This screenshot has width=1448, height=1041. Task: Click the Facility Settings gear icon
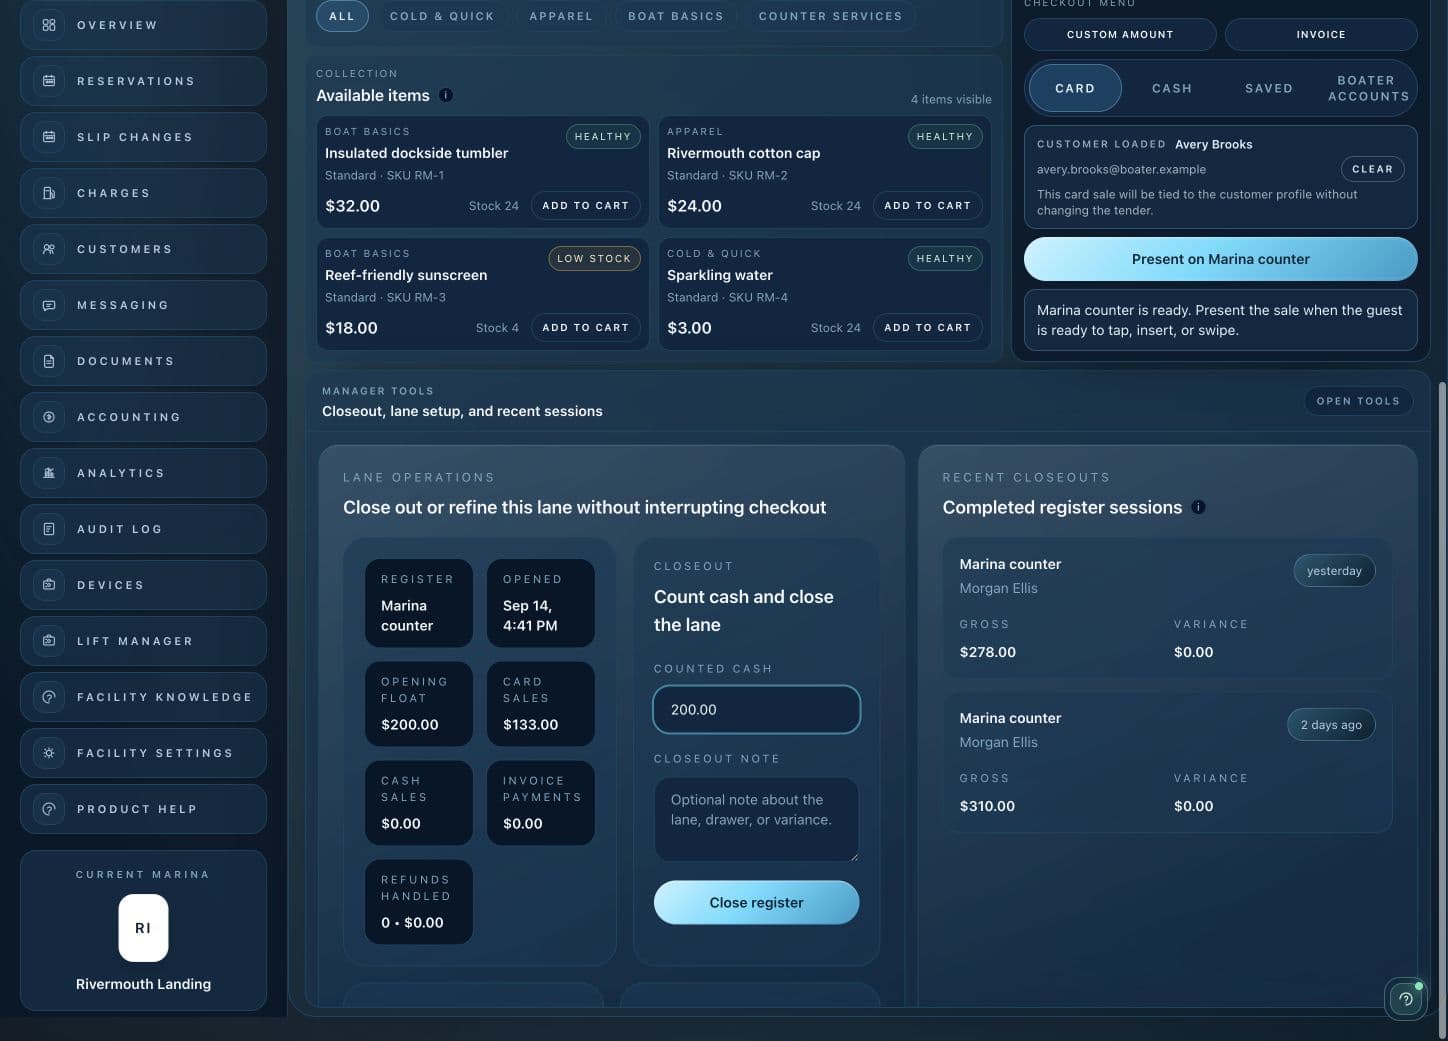coord(48,753)
